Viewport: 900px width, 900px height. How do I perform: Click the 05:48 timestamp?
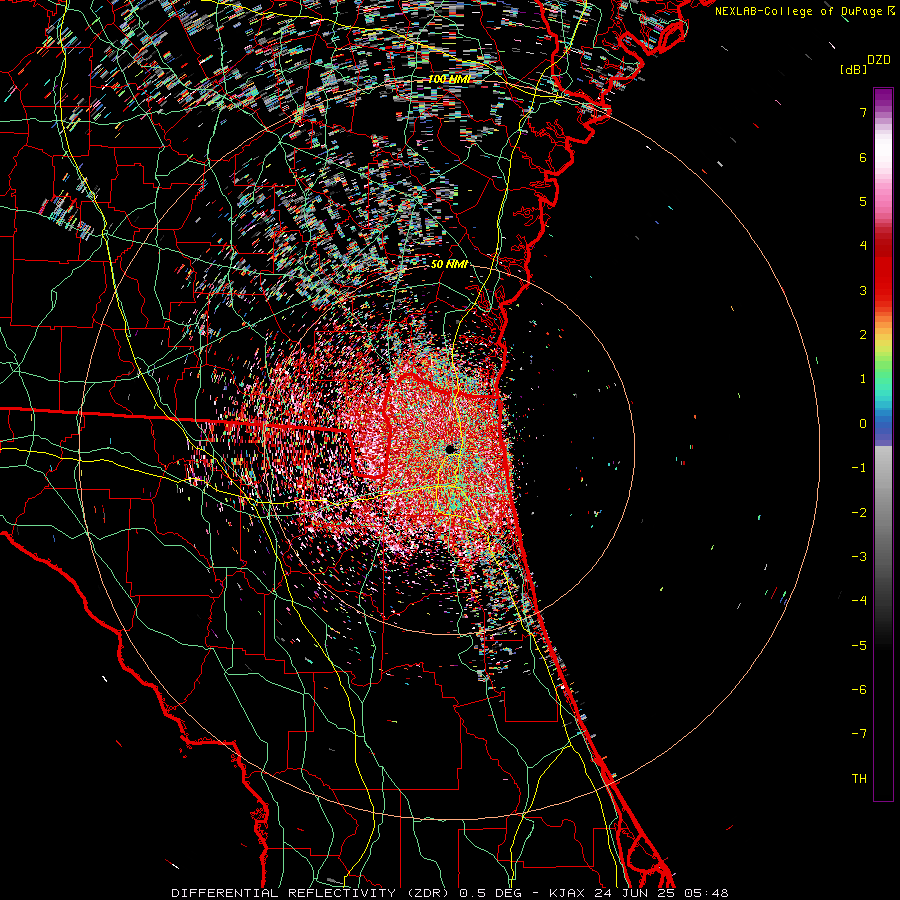pos(706,893)
